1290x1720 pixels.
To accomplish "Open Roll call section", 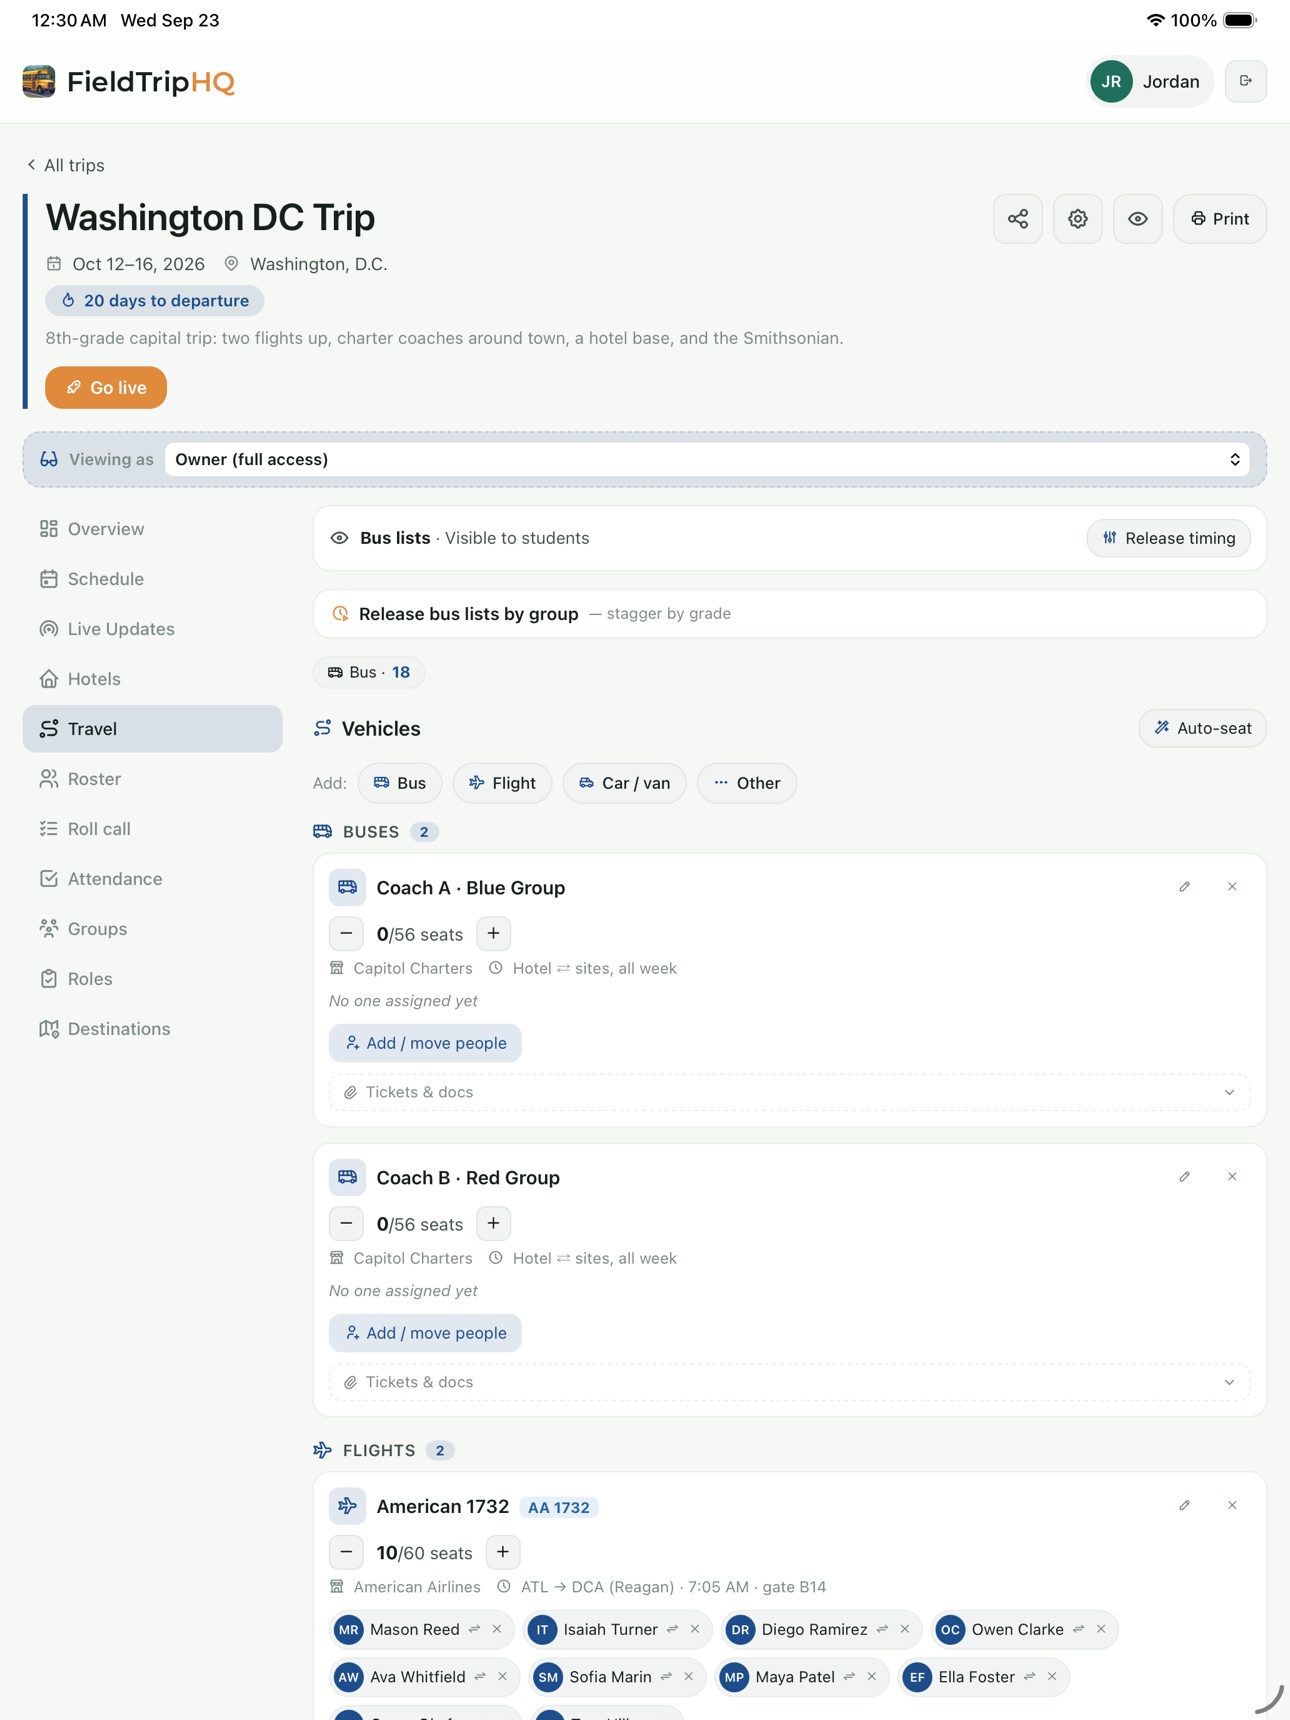I will click(x=153, y=829).
